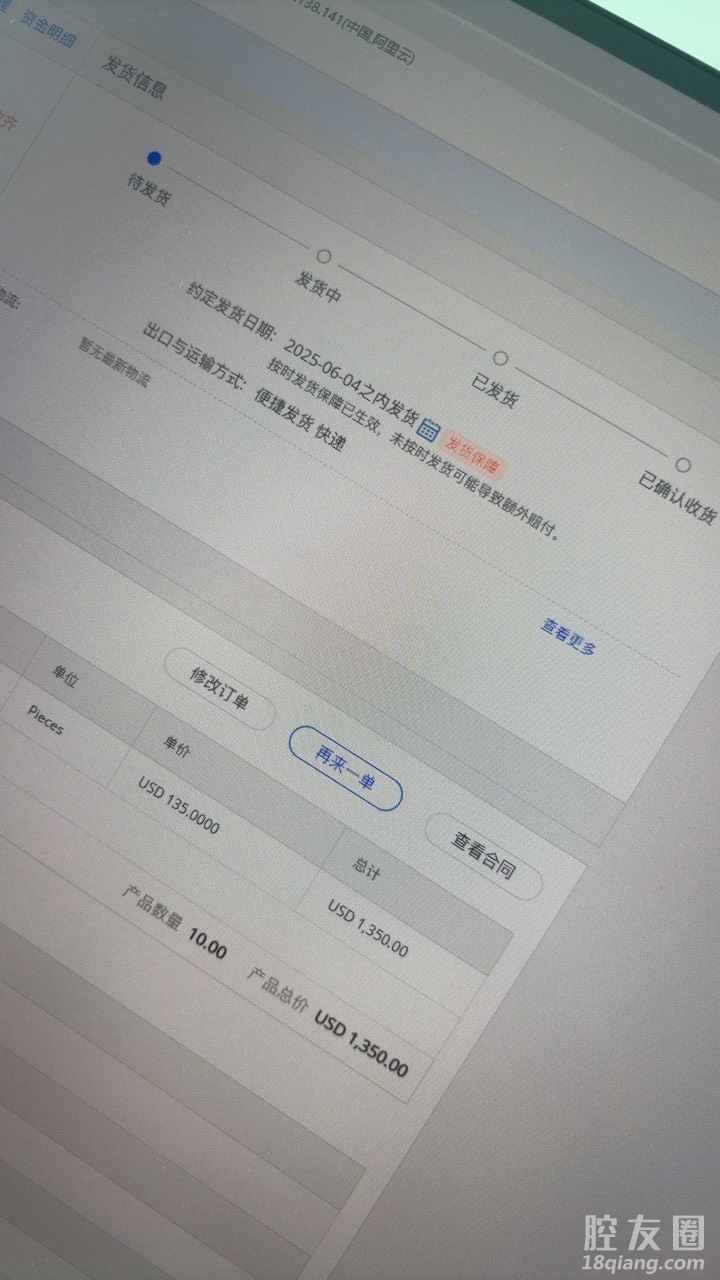Click the 单价 column header

click(176, 745)
